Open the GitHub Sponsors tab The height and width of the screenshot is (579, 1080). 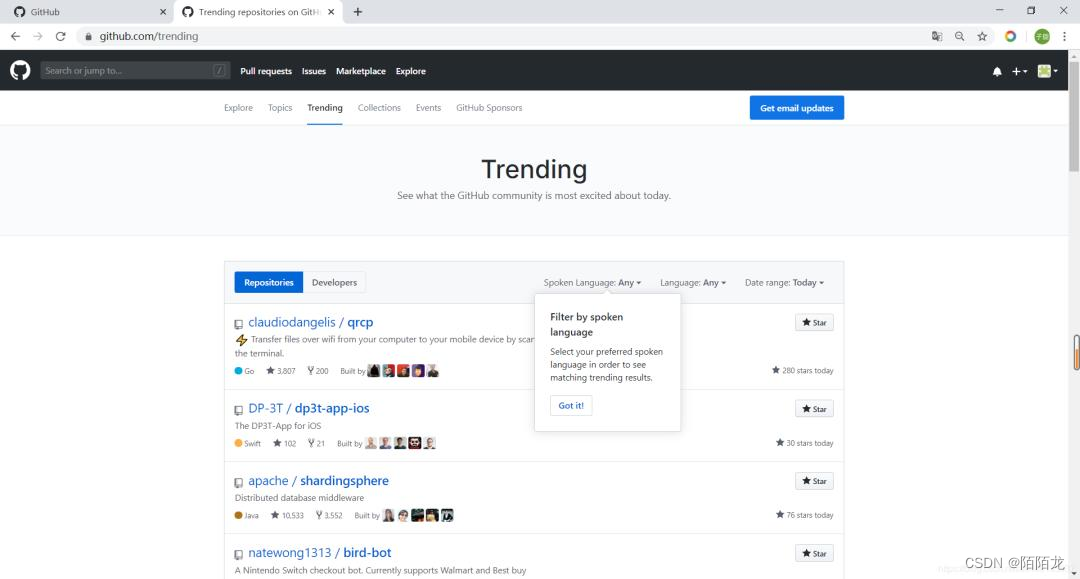[x=489, y=107]
